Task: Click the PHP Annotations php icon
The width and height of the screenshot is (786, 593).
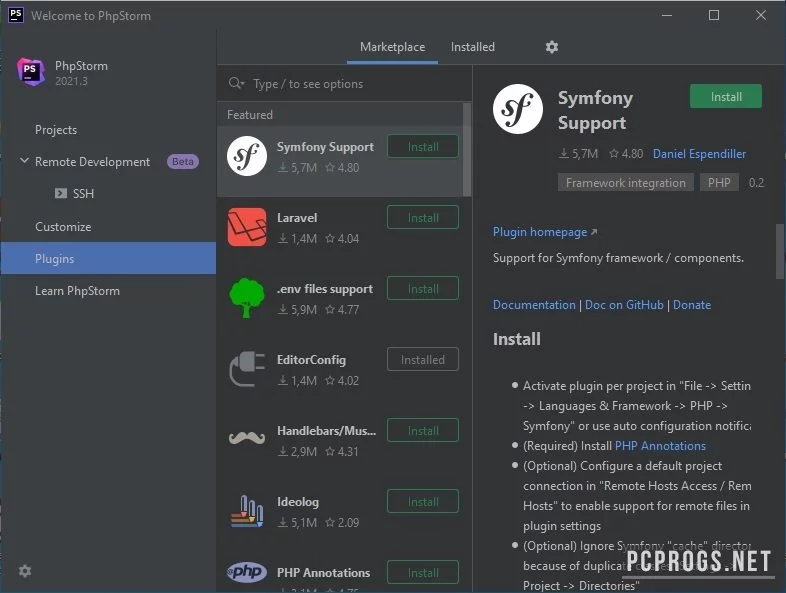Action: [x=247, y=571]
